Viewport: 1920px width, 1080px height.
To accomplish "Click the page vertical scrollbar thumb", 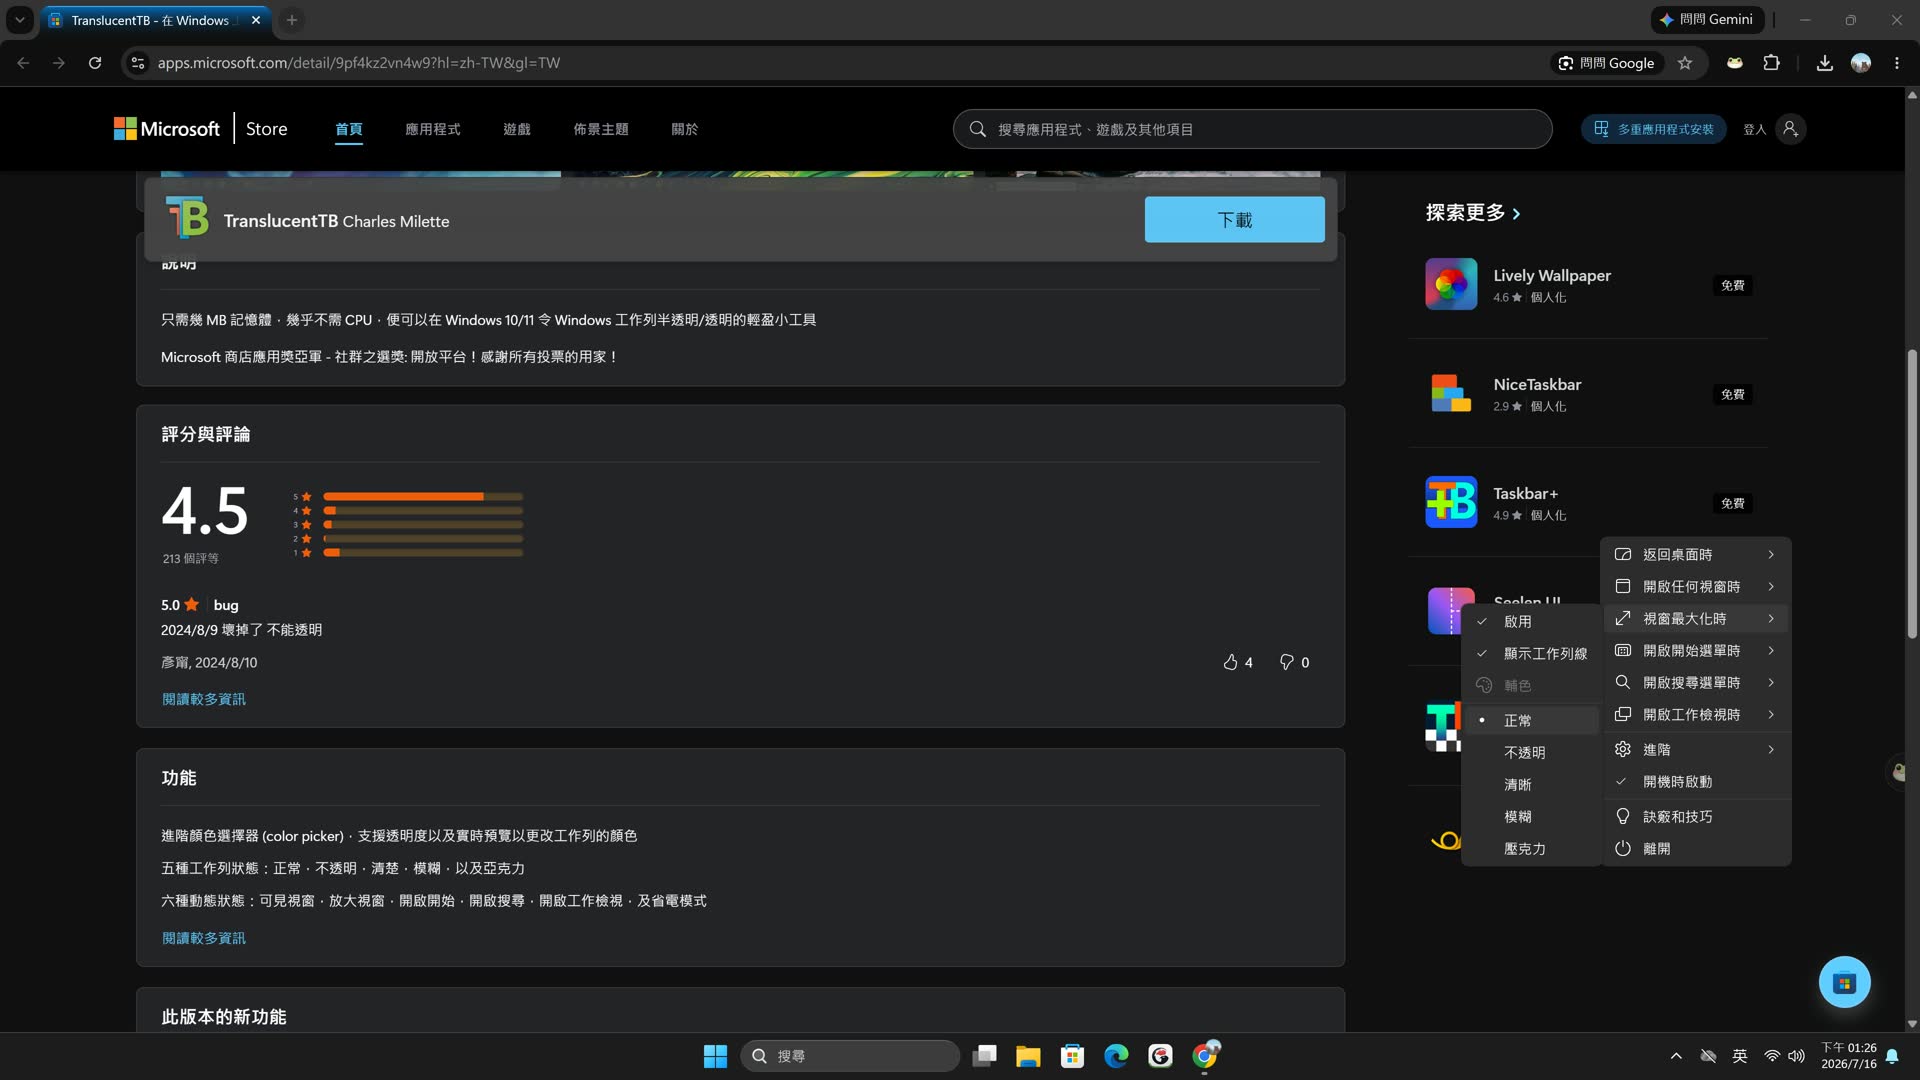I will coord(1912,494).
